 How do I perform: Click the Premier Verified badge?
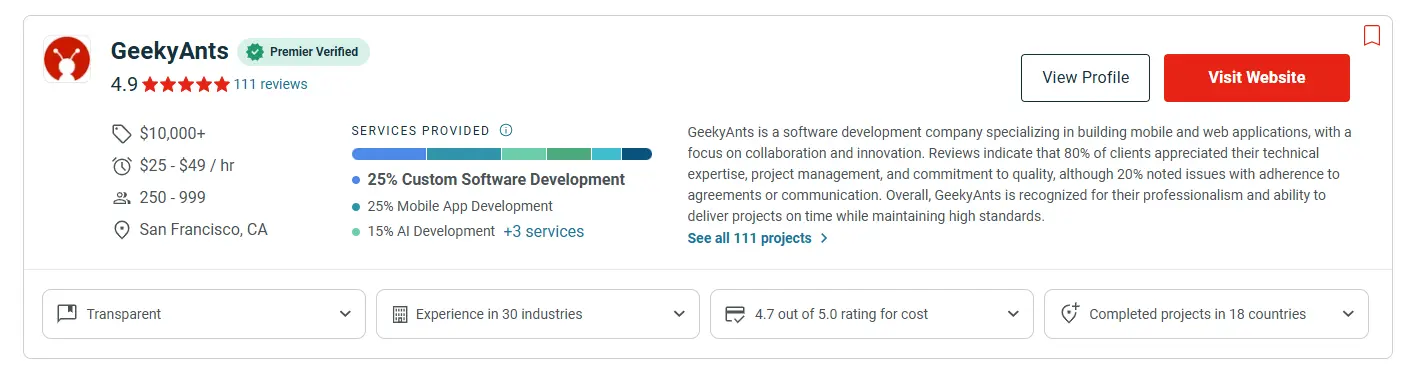coord(303,52)
